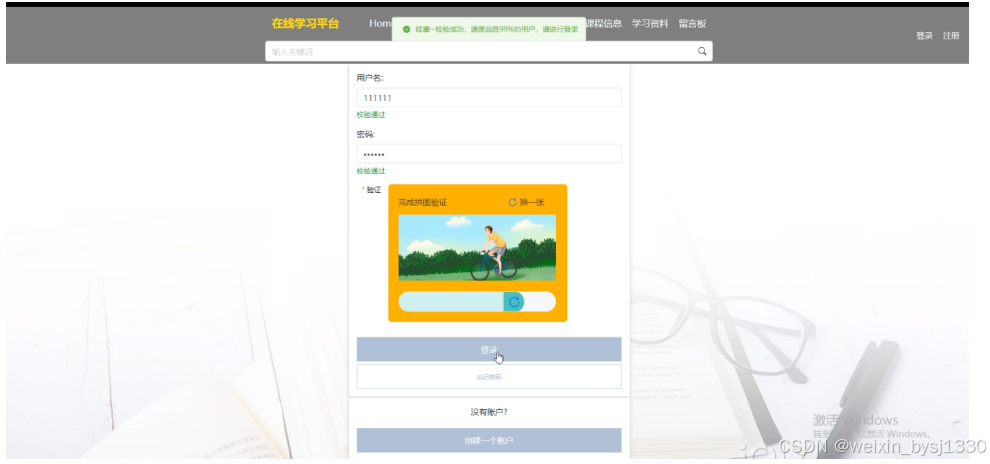Image resolution: width=990 pixels, height=464 pixels.
Task: Click the blue 登录 submit button
Action: (x=489, y=349)
